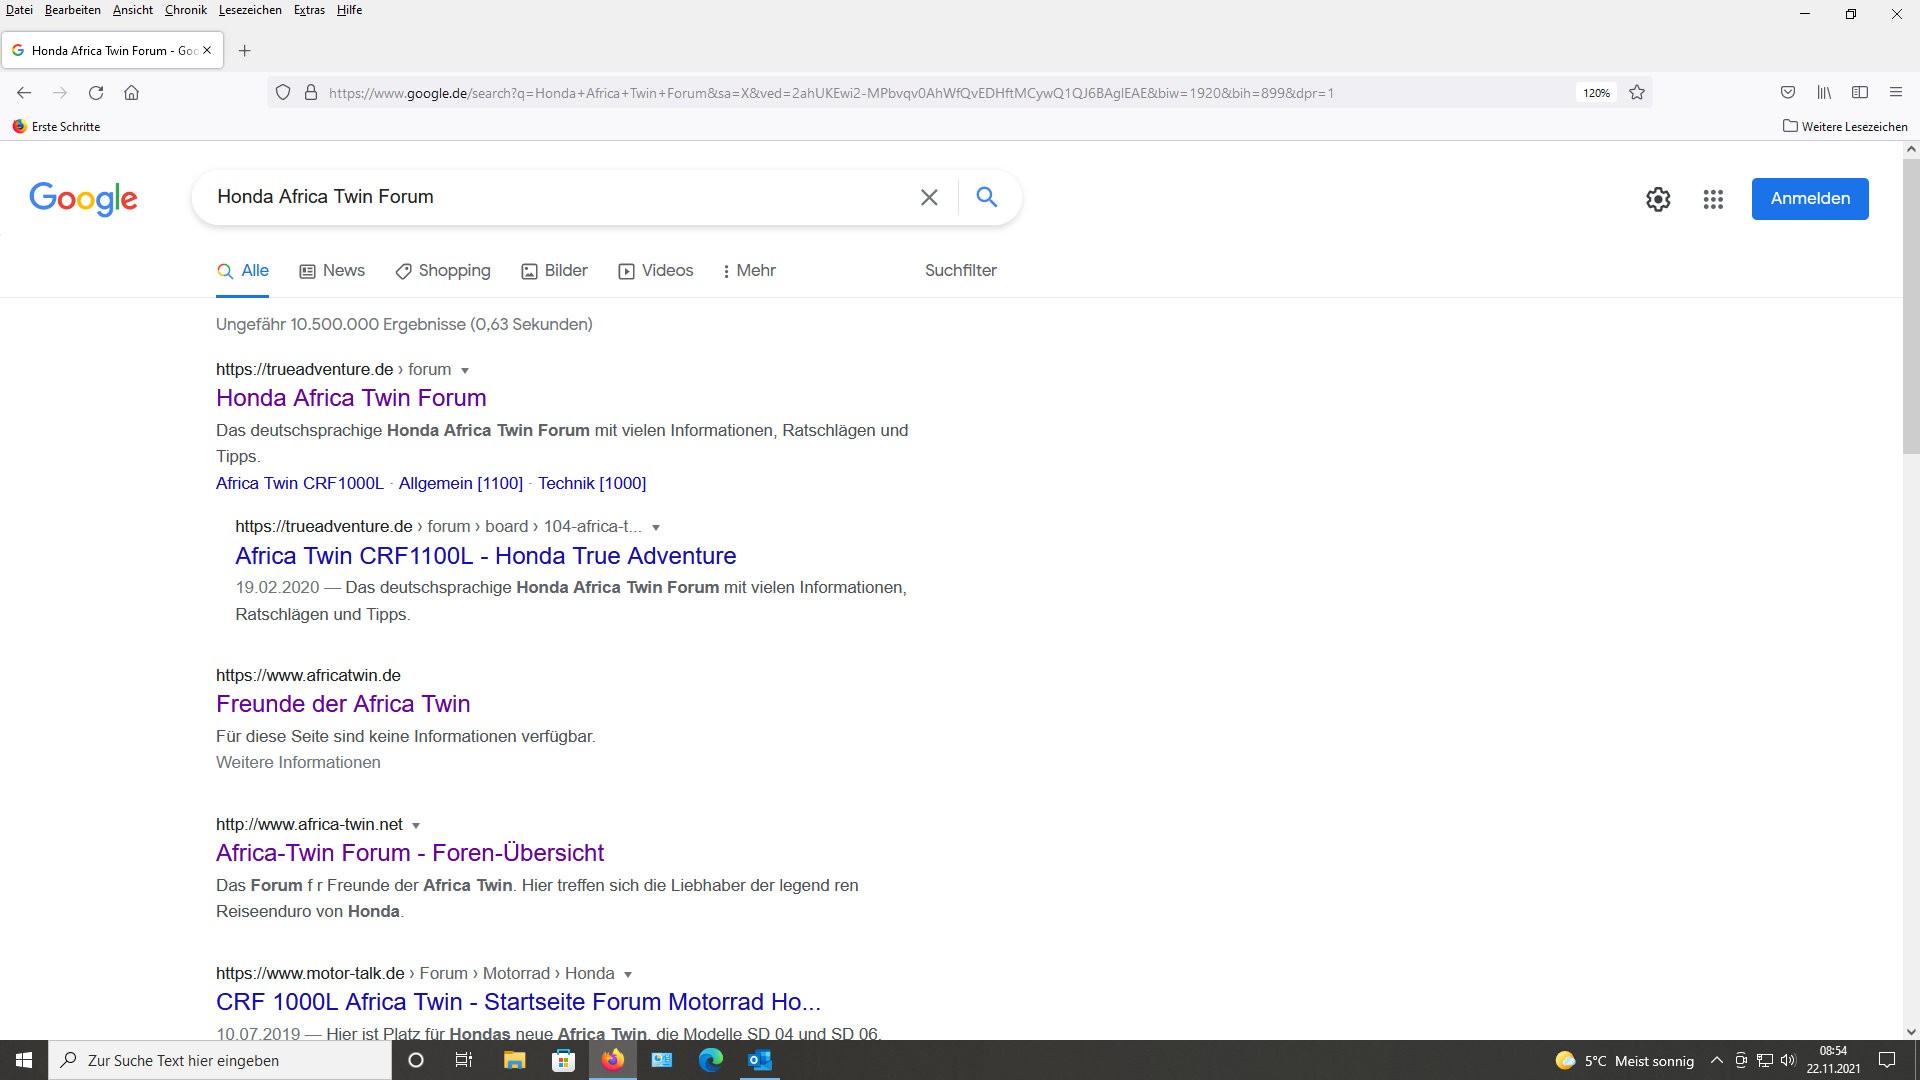Go to the Firefox home page icon
The image size is (1920, 1080).
tap(131, 93)
